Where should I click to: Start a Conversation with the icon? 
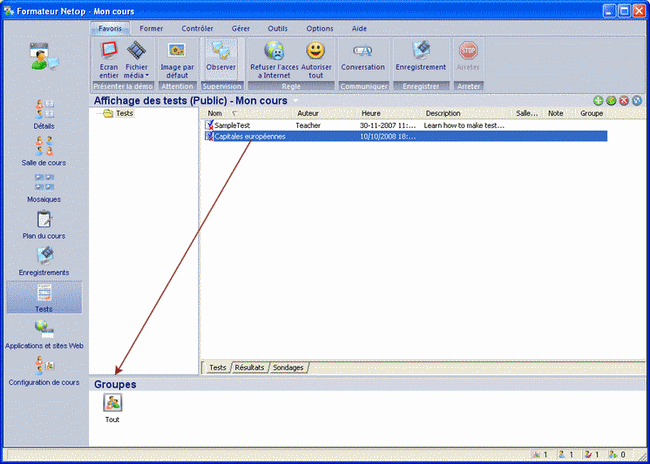tap(363, 51)
